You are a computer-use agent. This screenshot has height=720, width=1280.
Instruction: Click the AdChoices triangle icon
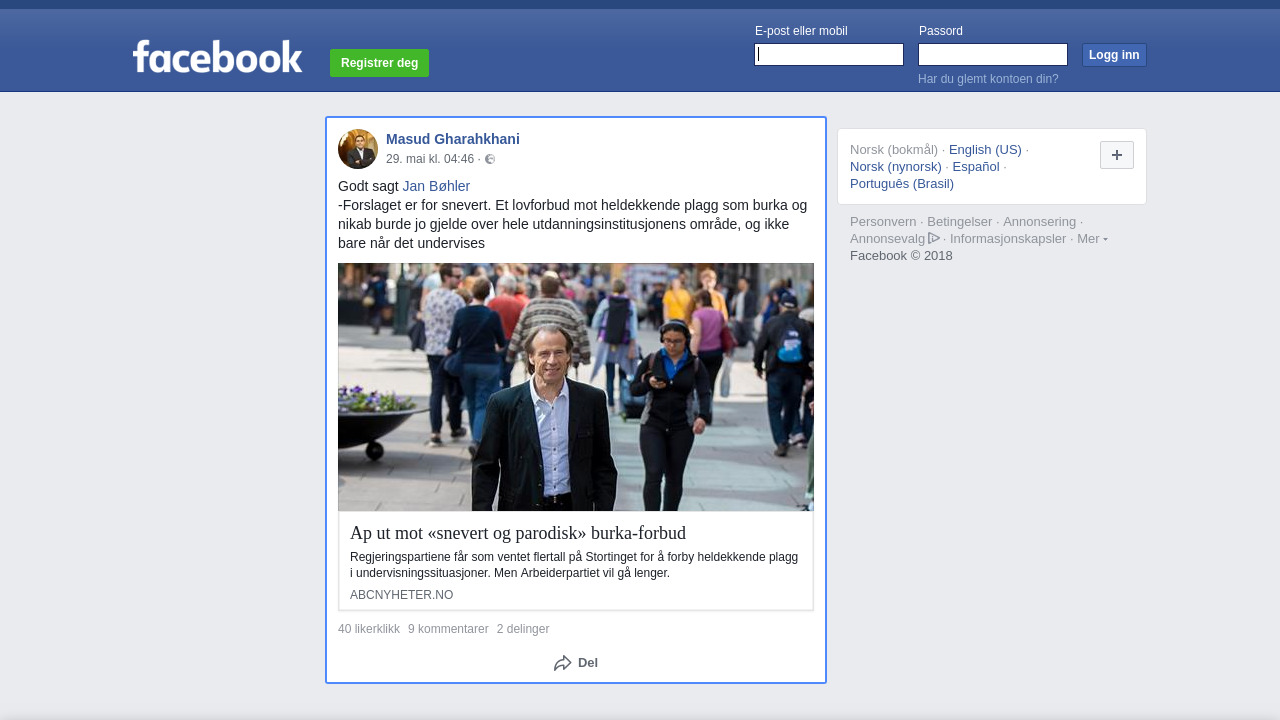click(934, 238)
